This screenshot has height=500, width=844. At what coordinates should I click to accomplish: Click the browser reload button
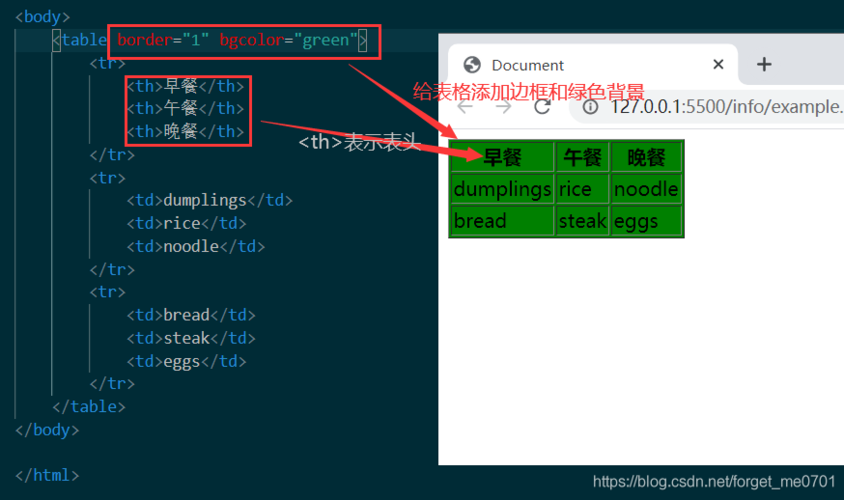[x=543, y=106]
